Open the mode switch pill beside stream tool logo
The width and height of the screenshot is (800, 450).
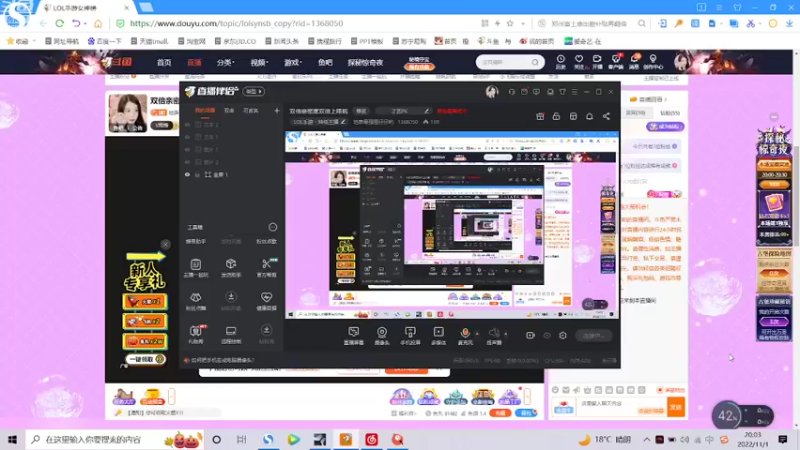point(254,91)
